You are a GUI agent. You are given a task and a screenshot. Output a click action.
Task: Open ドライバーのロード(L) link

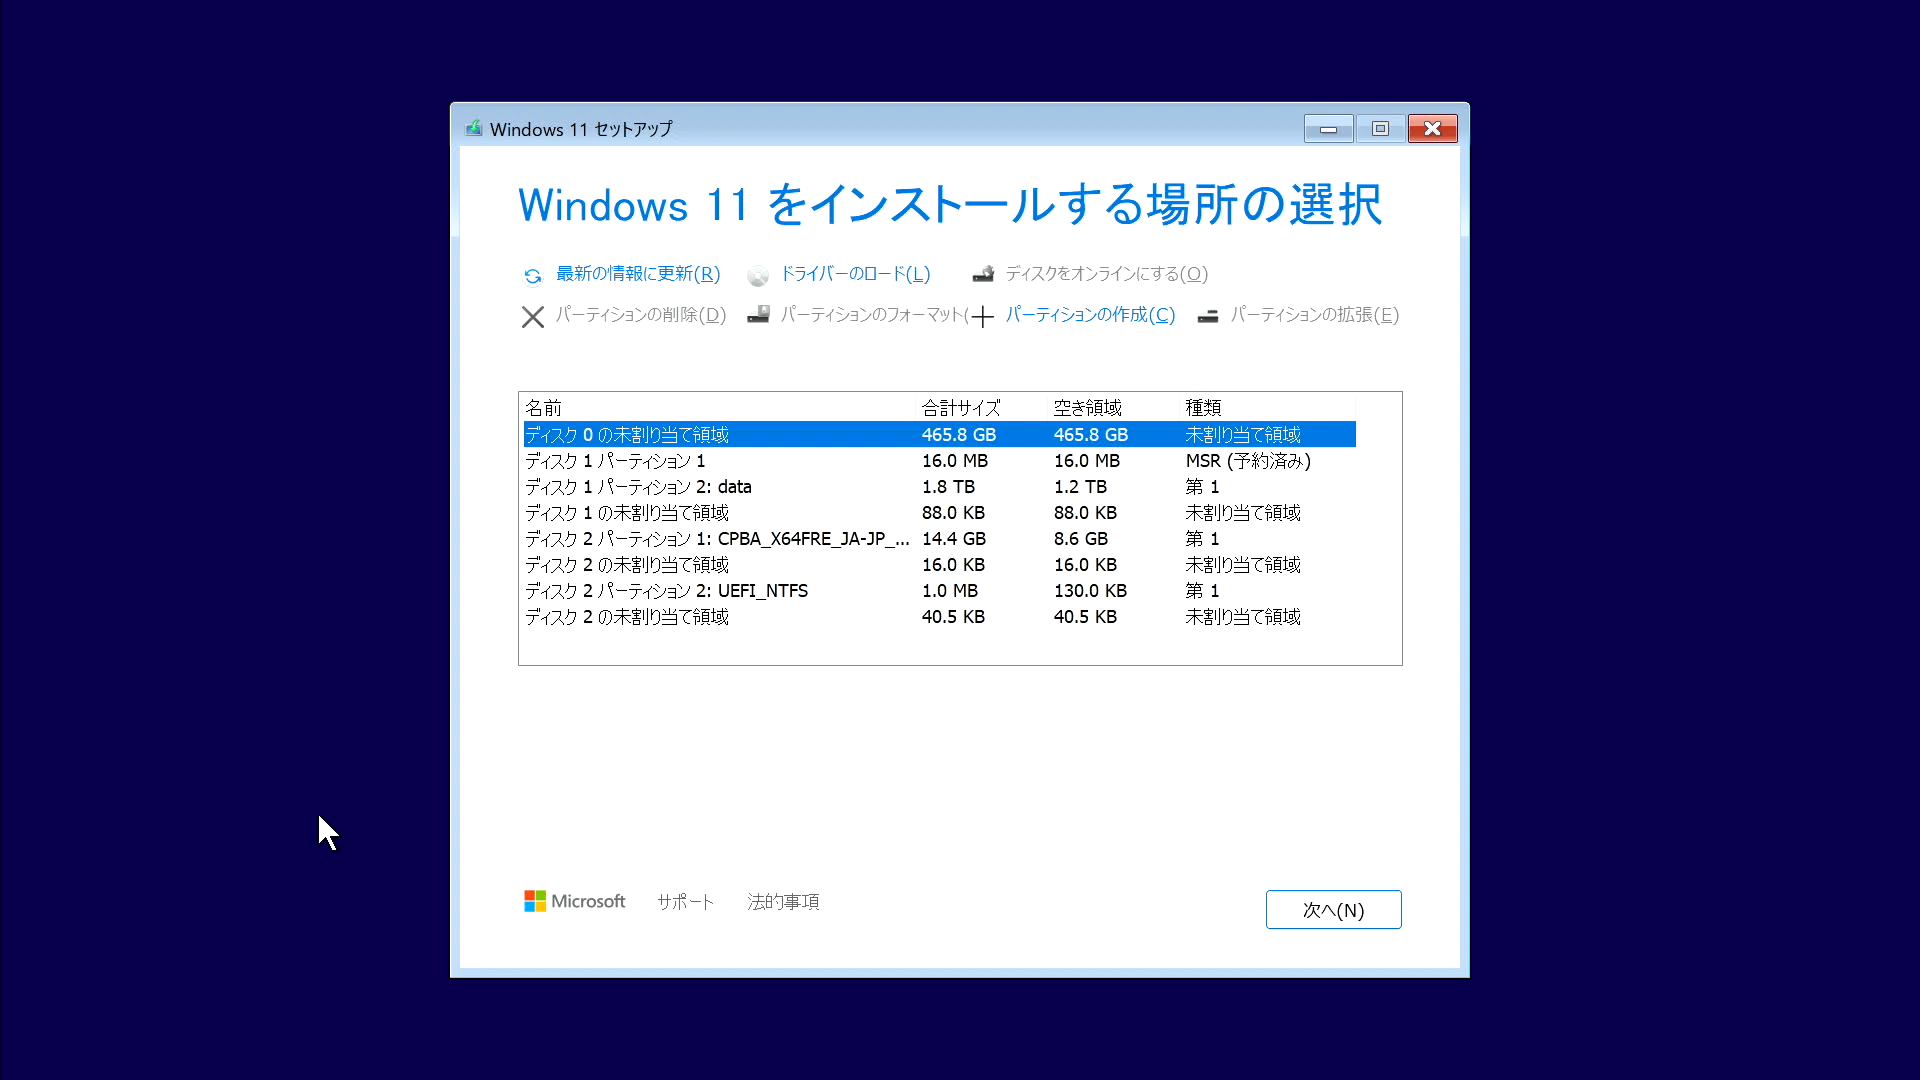coord(855,274)
